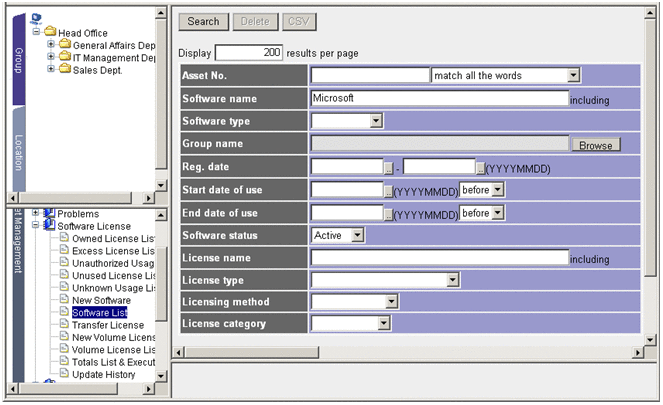Open the Software status dropdown
663x405 pixels.
point(358,235)
